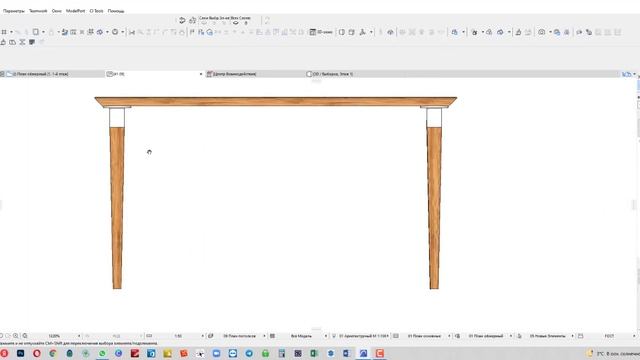Image resolution: width=640 pixels, height=360 pixels.
Task: Open the ModelPort menu
Action: [76, 11]
